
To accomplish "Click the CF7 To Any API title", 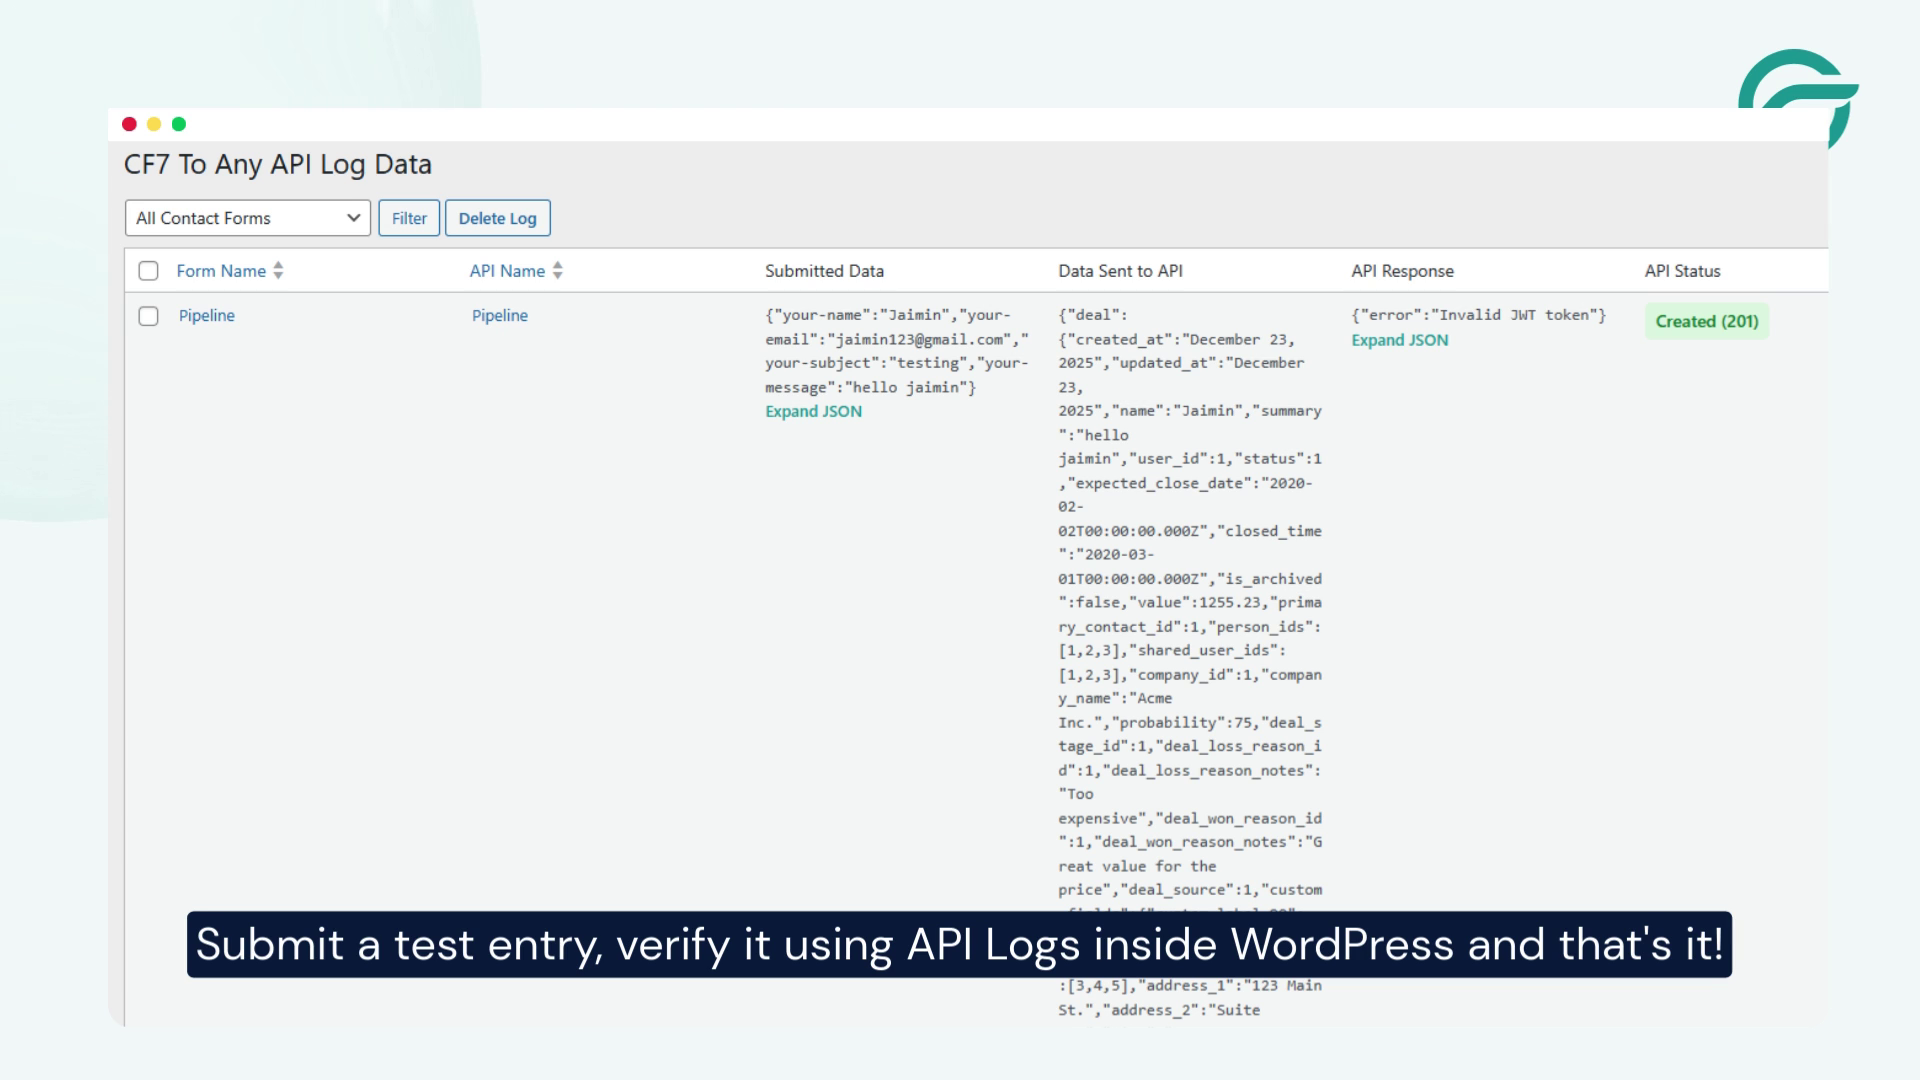I will click(x=279, y=164).
